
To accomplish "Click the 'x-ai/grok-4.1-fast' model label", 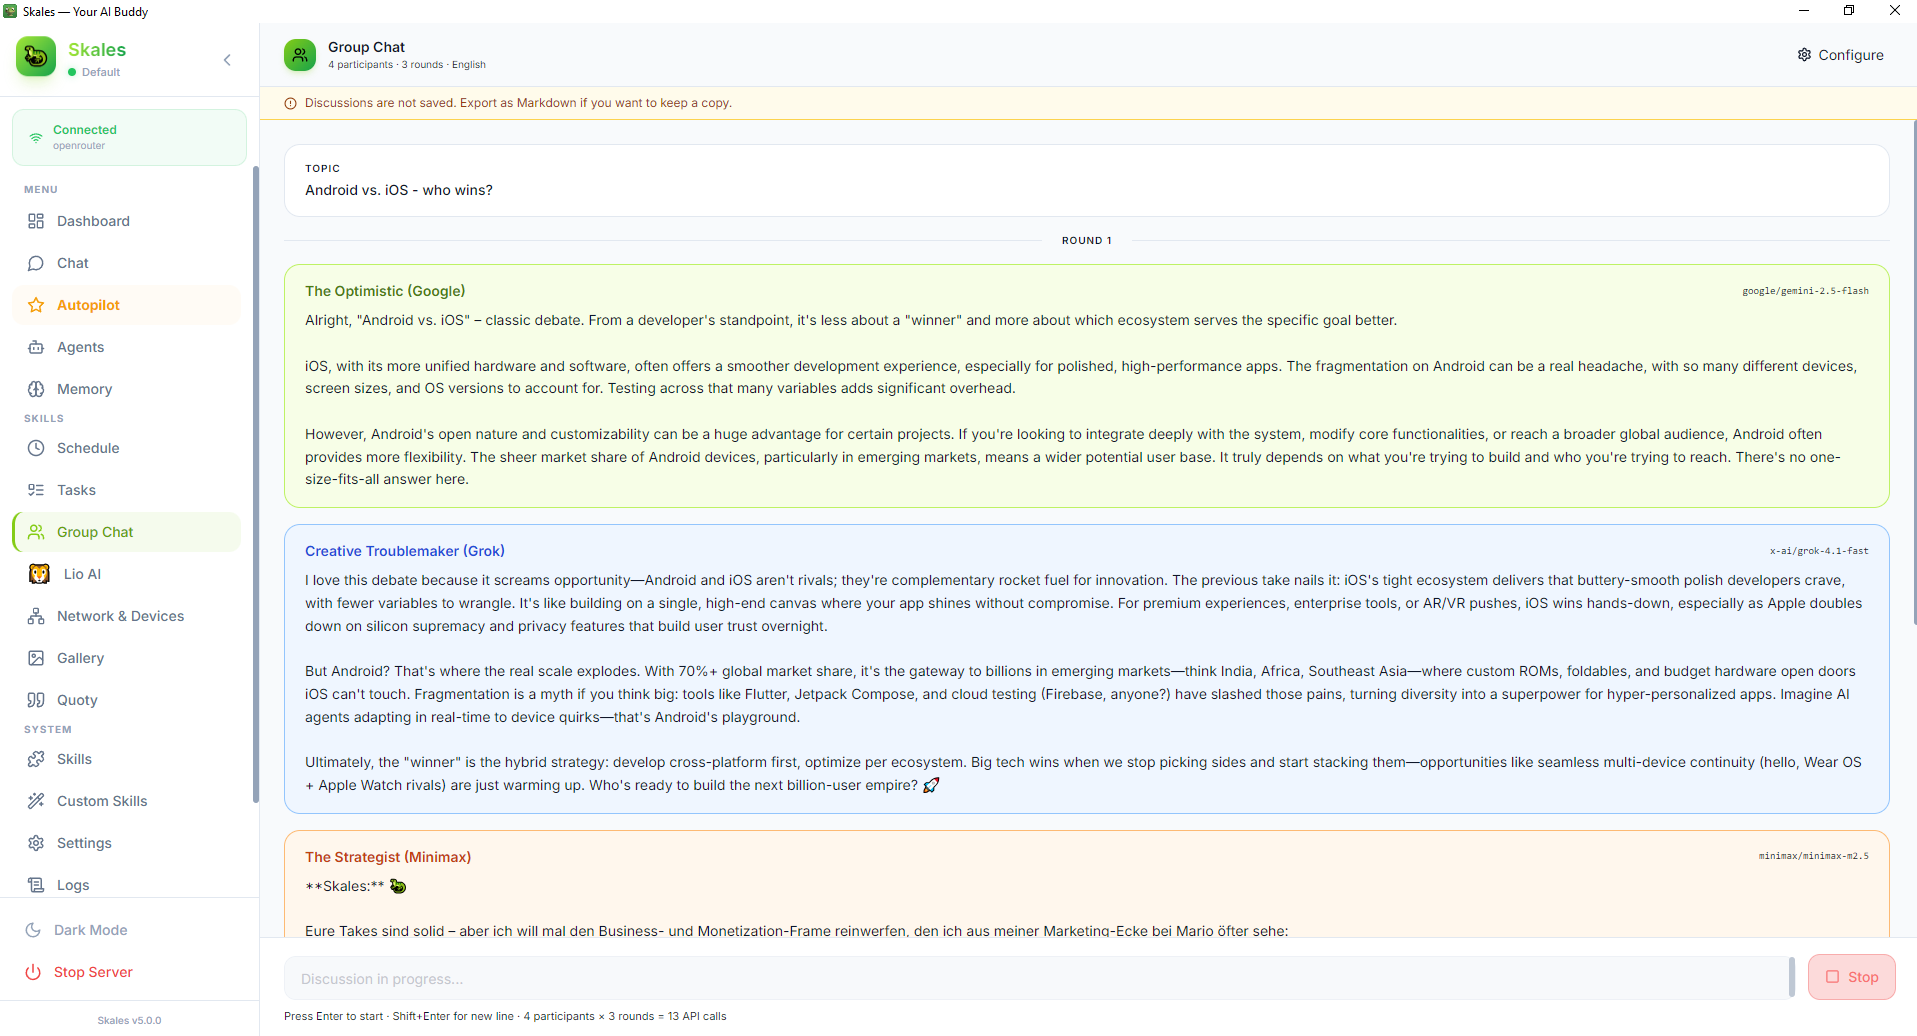I will click(x=1819, y=551).
